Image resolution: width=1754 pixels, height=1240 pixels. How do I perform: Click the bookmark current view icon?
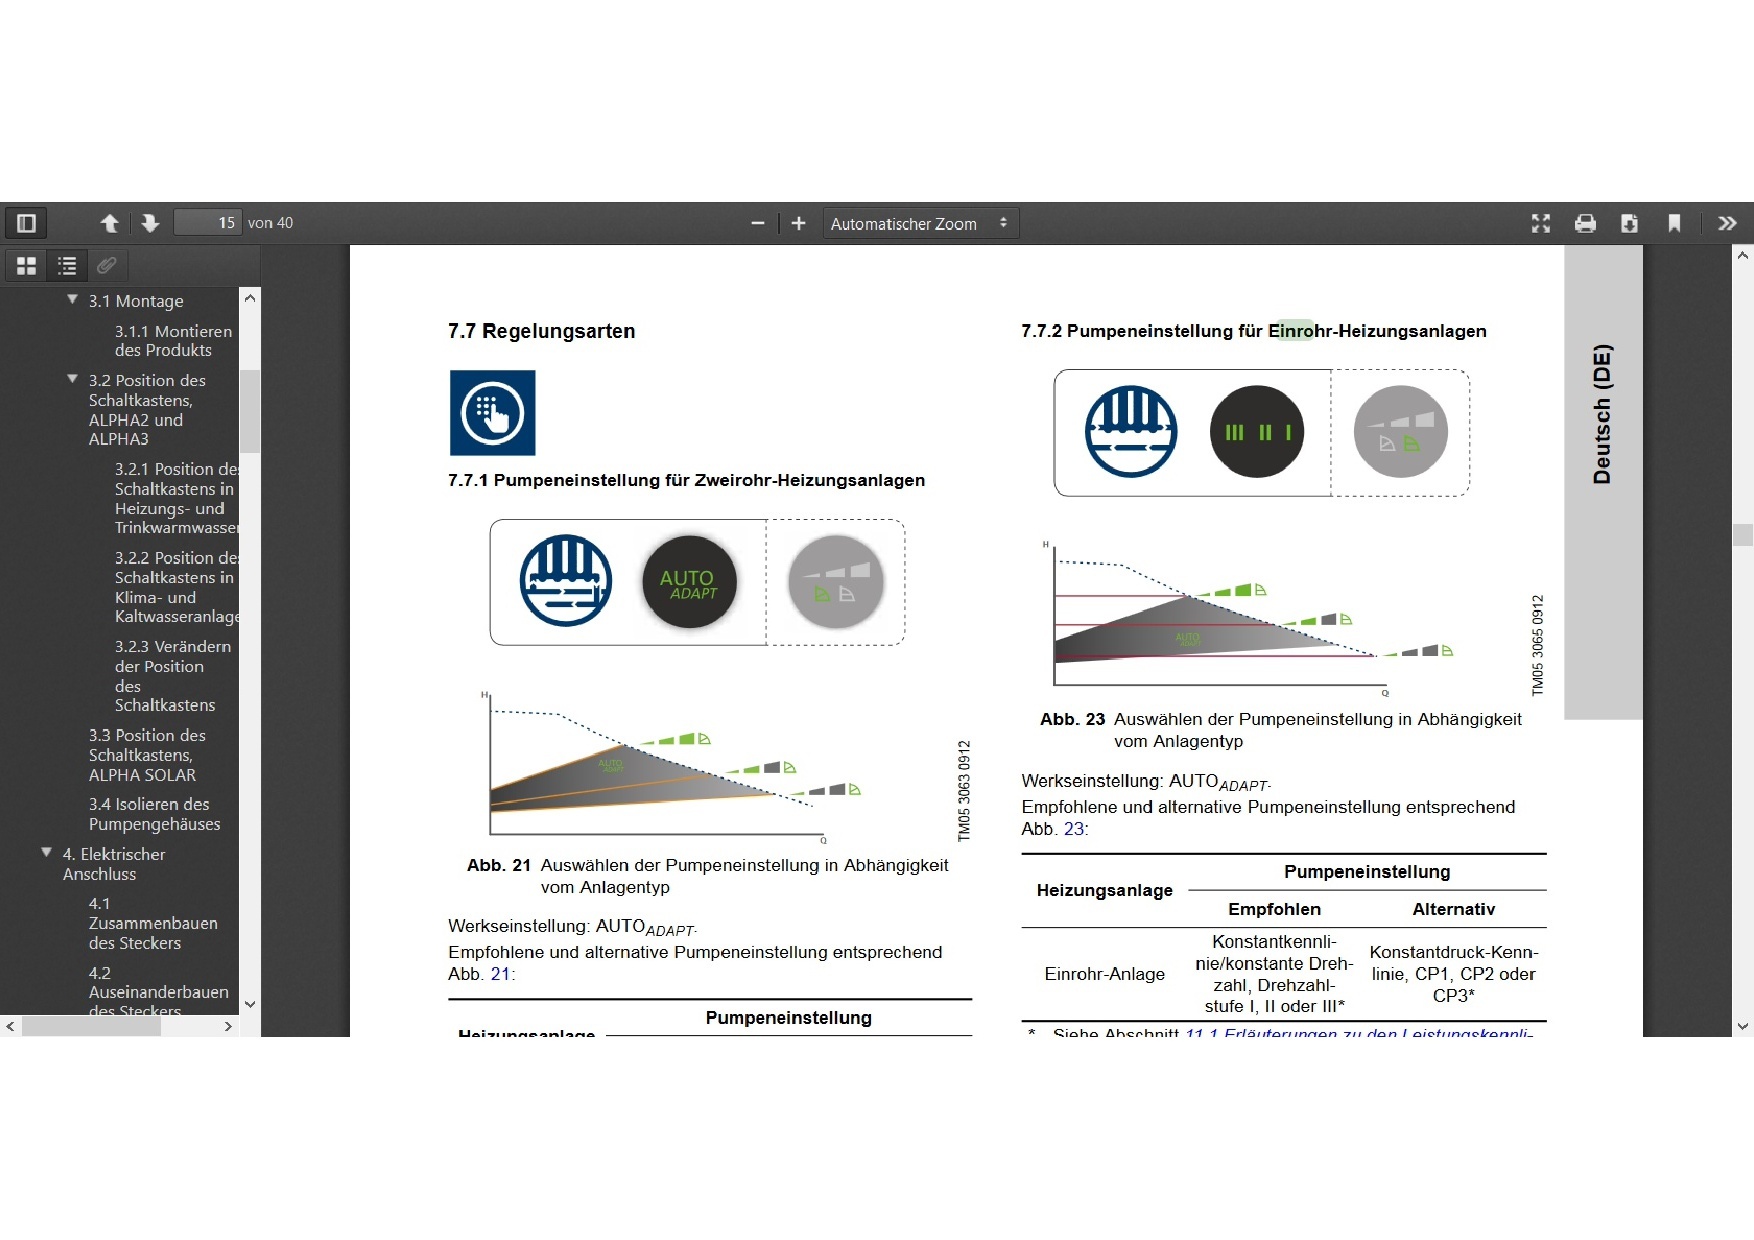click(1674, 223)
